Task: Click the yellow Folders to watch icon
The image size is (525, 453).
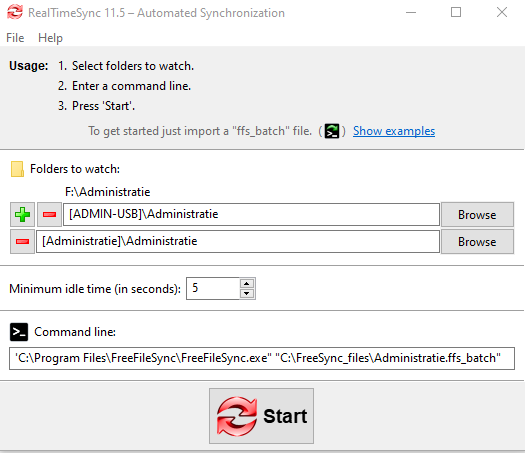Action: pos(17,169)
